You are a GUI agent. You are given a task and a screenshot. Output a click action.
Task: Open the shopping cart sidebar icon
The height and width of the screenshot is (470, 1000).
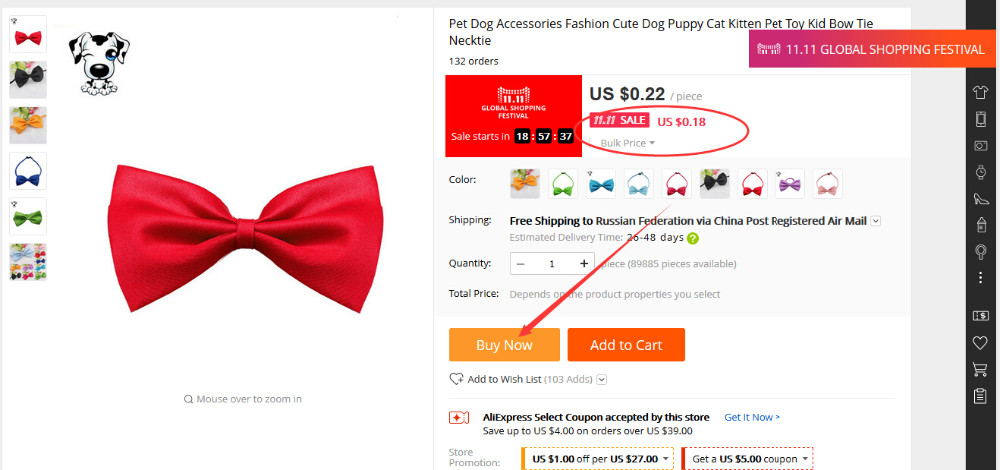tap(980, 370)
